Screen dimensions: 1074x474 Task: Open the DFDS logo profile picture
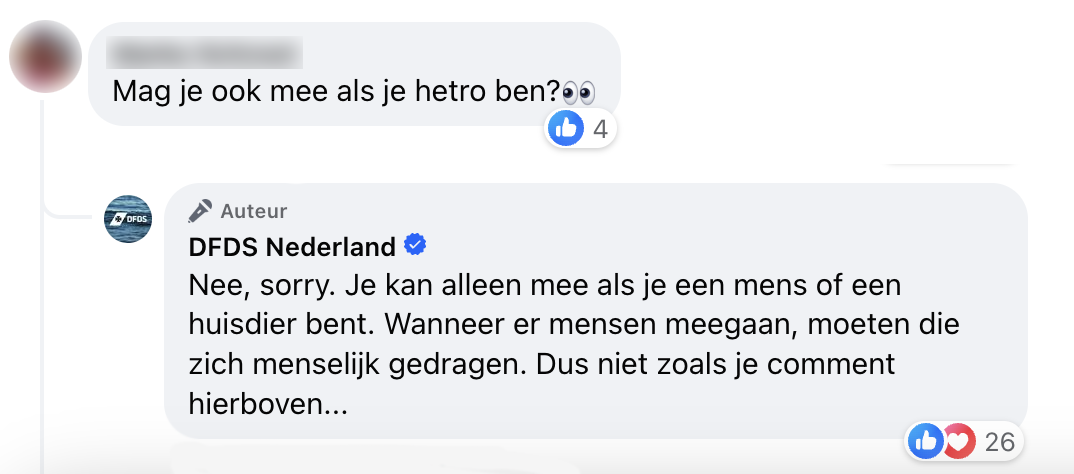click(128, 219)
